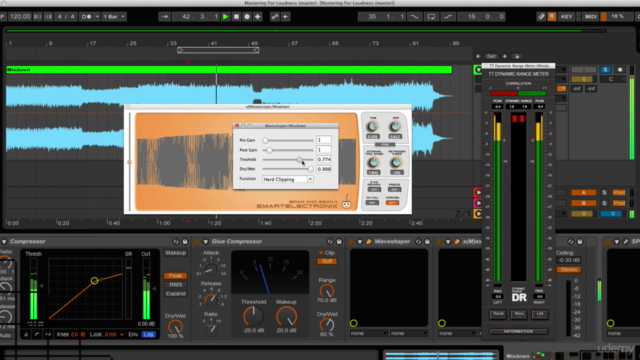Click the Glue Compressor hot-swap icon
Screen dimensions: 640x360
pos(330,242)
